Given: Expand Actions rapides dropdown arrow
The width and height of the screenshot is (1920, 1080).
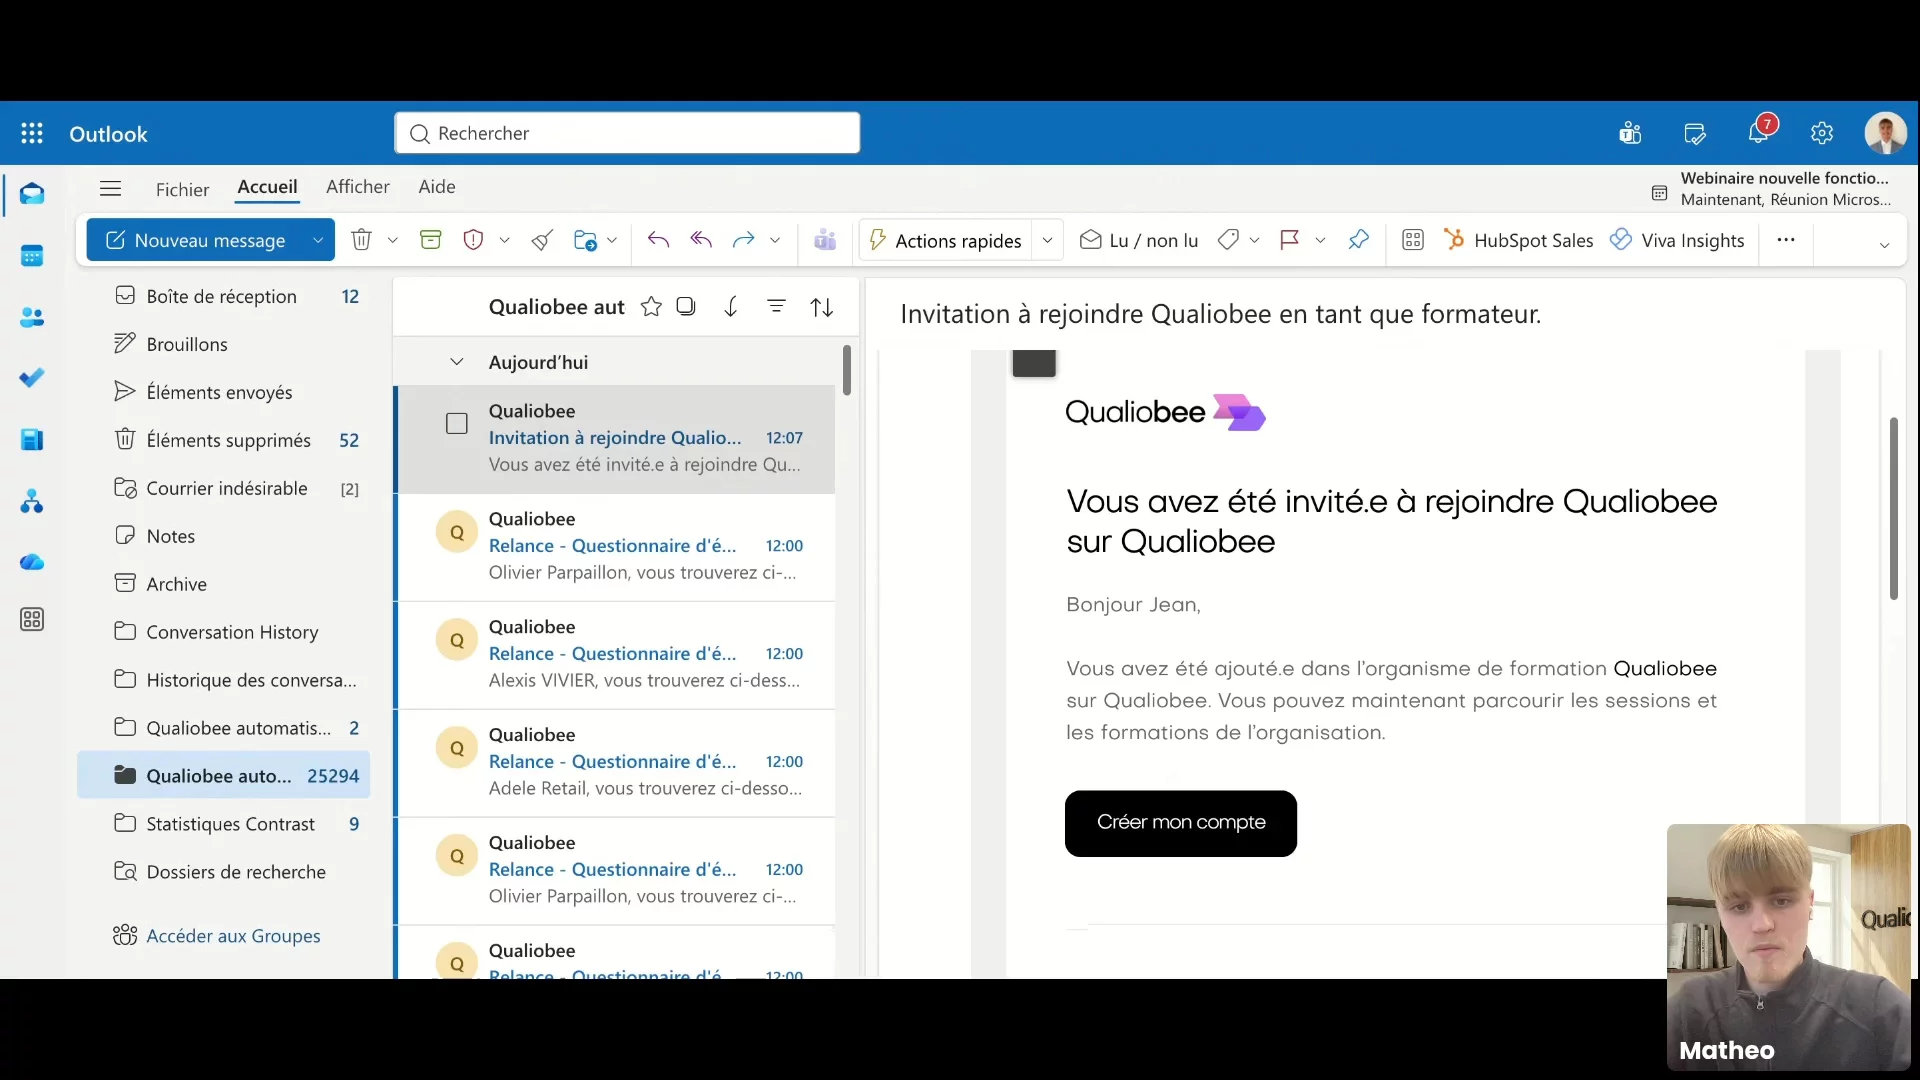Looking at the screenshot, I should [1047, 240].
